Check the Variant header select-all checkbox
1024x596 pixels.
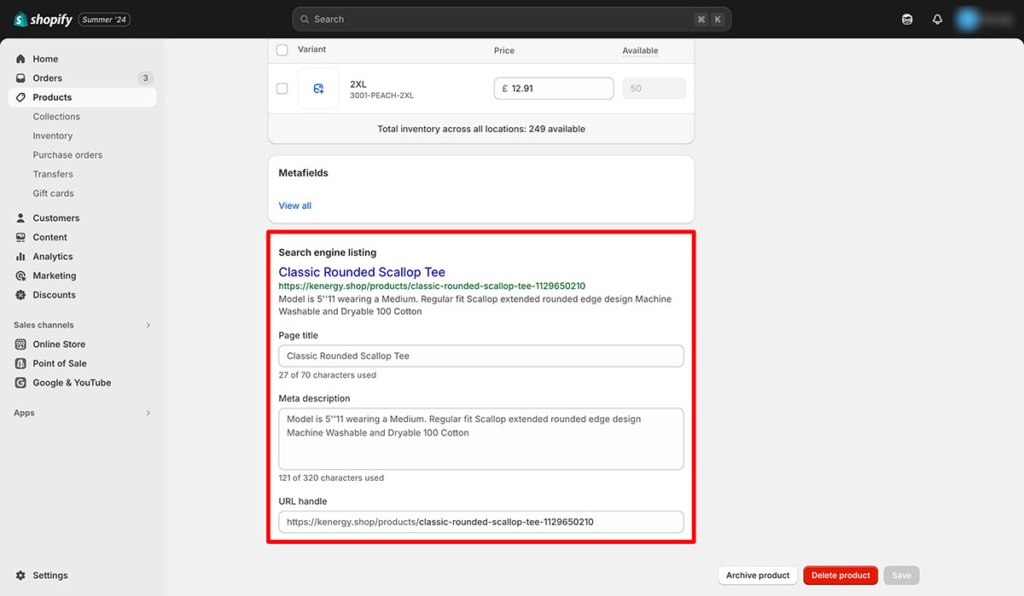click(285, 49)
